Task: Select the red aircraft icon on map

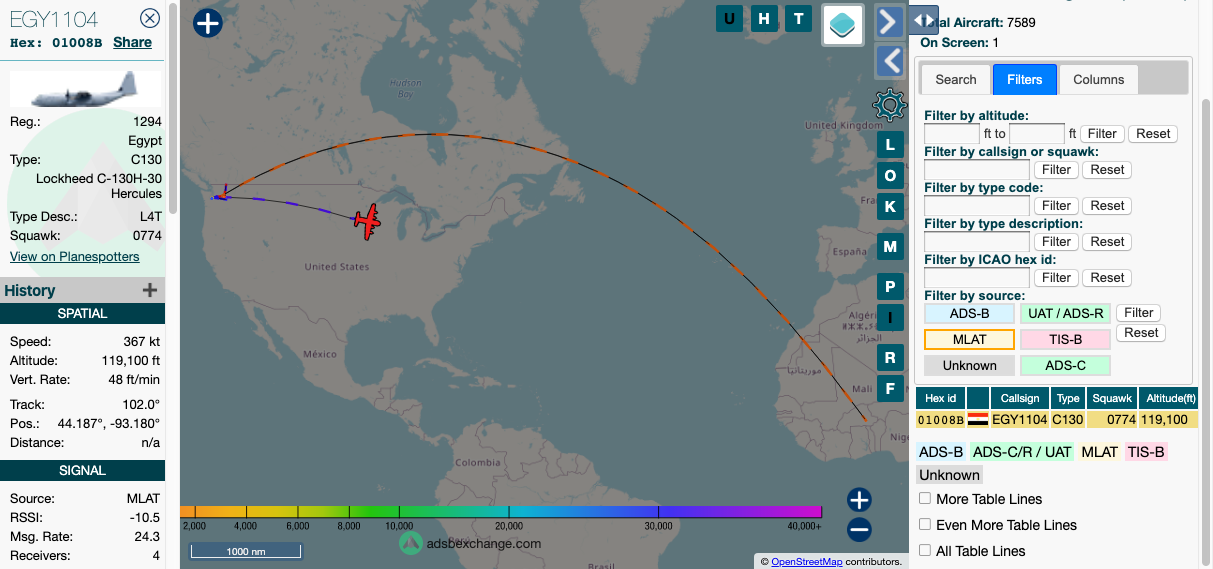Action: coord(368,221)
